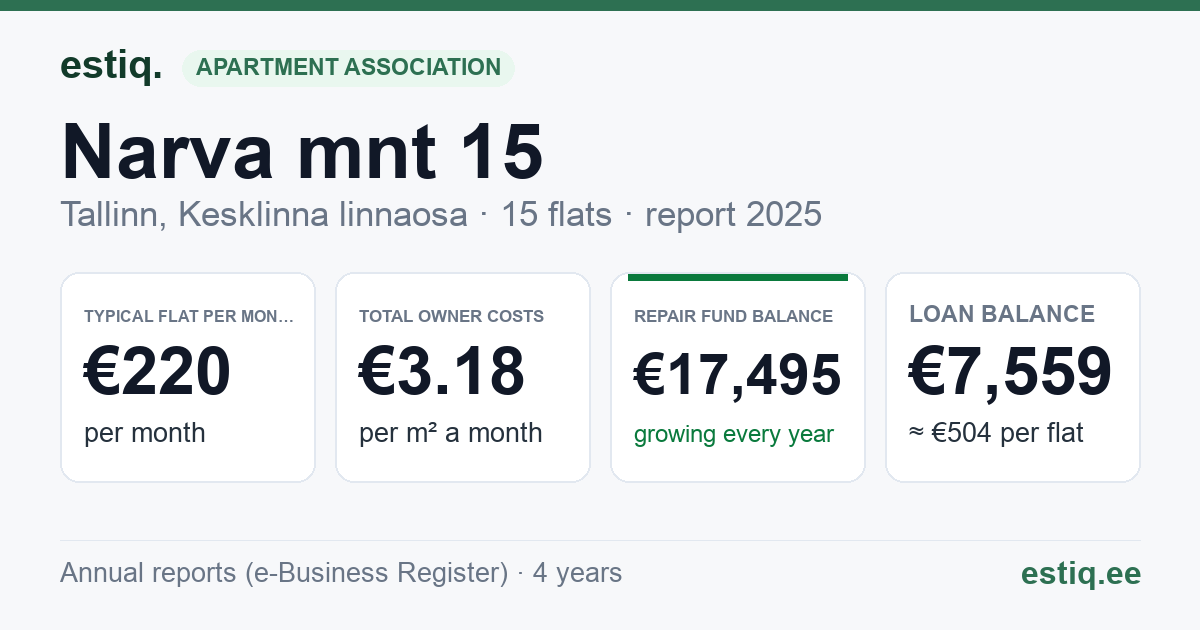Click 'Annual reports (e-Business Register) · 4 years'
1200x630 pixels.
(341, 573)
